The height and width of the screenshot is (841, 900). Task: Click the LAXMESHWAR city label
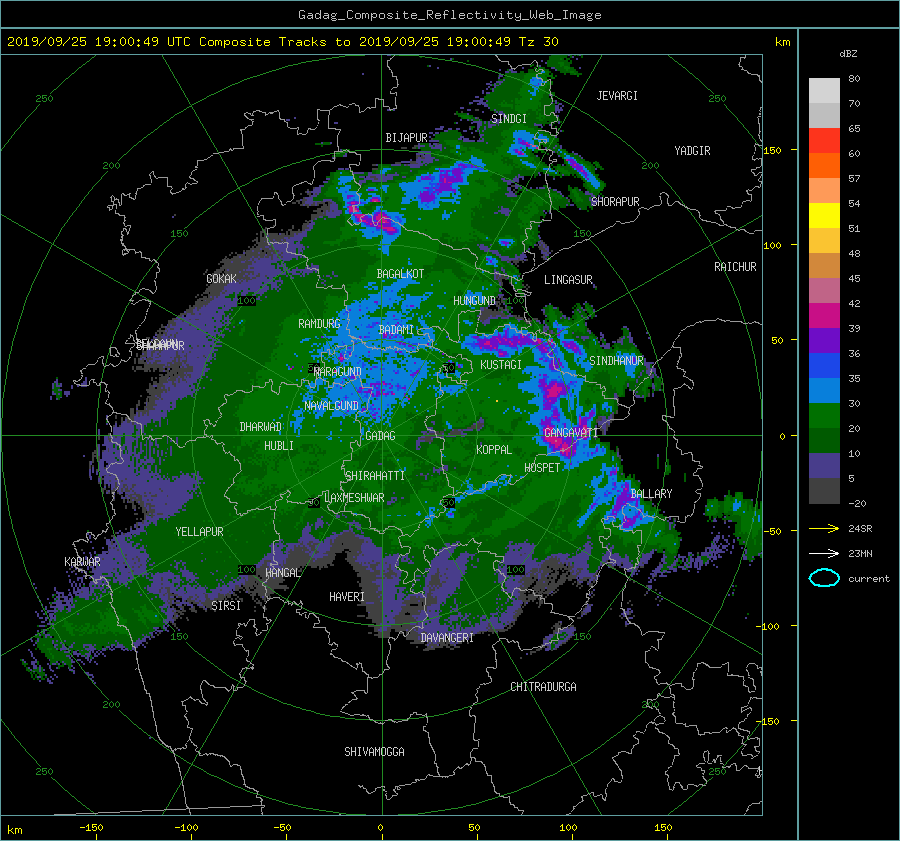coord(354,498)
